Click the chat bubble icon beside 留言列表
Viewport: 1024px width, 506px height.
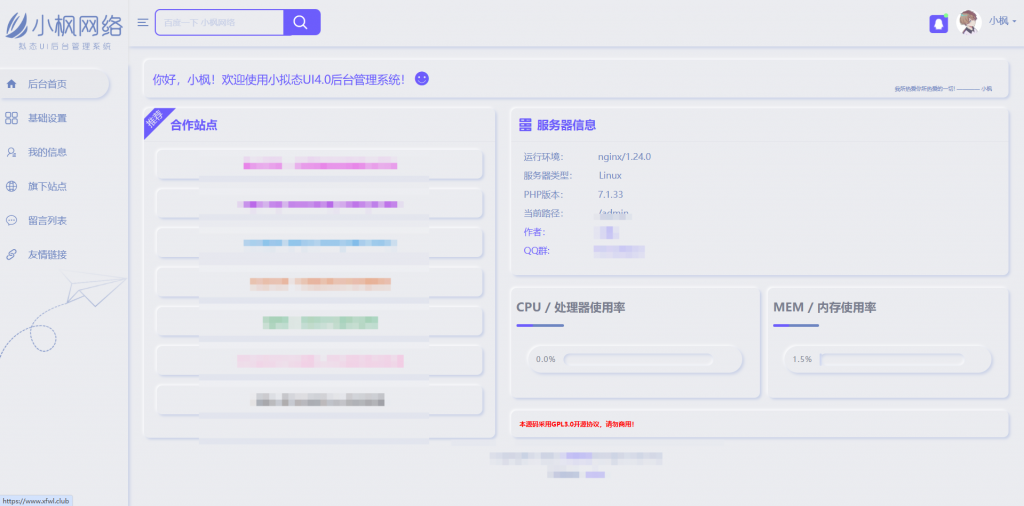point(11,221)
